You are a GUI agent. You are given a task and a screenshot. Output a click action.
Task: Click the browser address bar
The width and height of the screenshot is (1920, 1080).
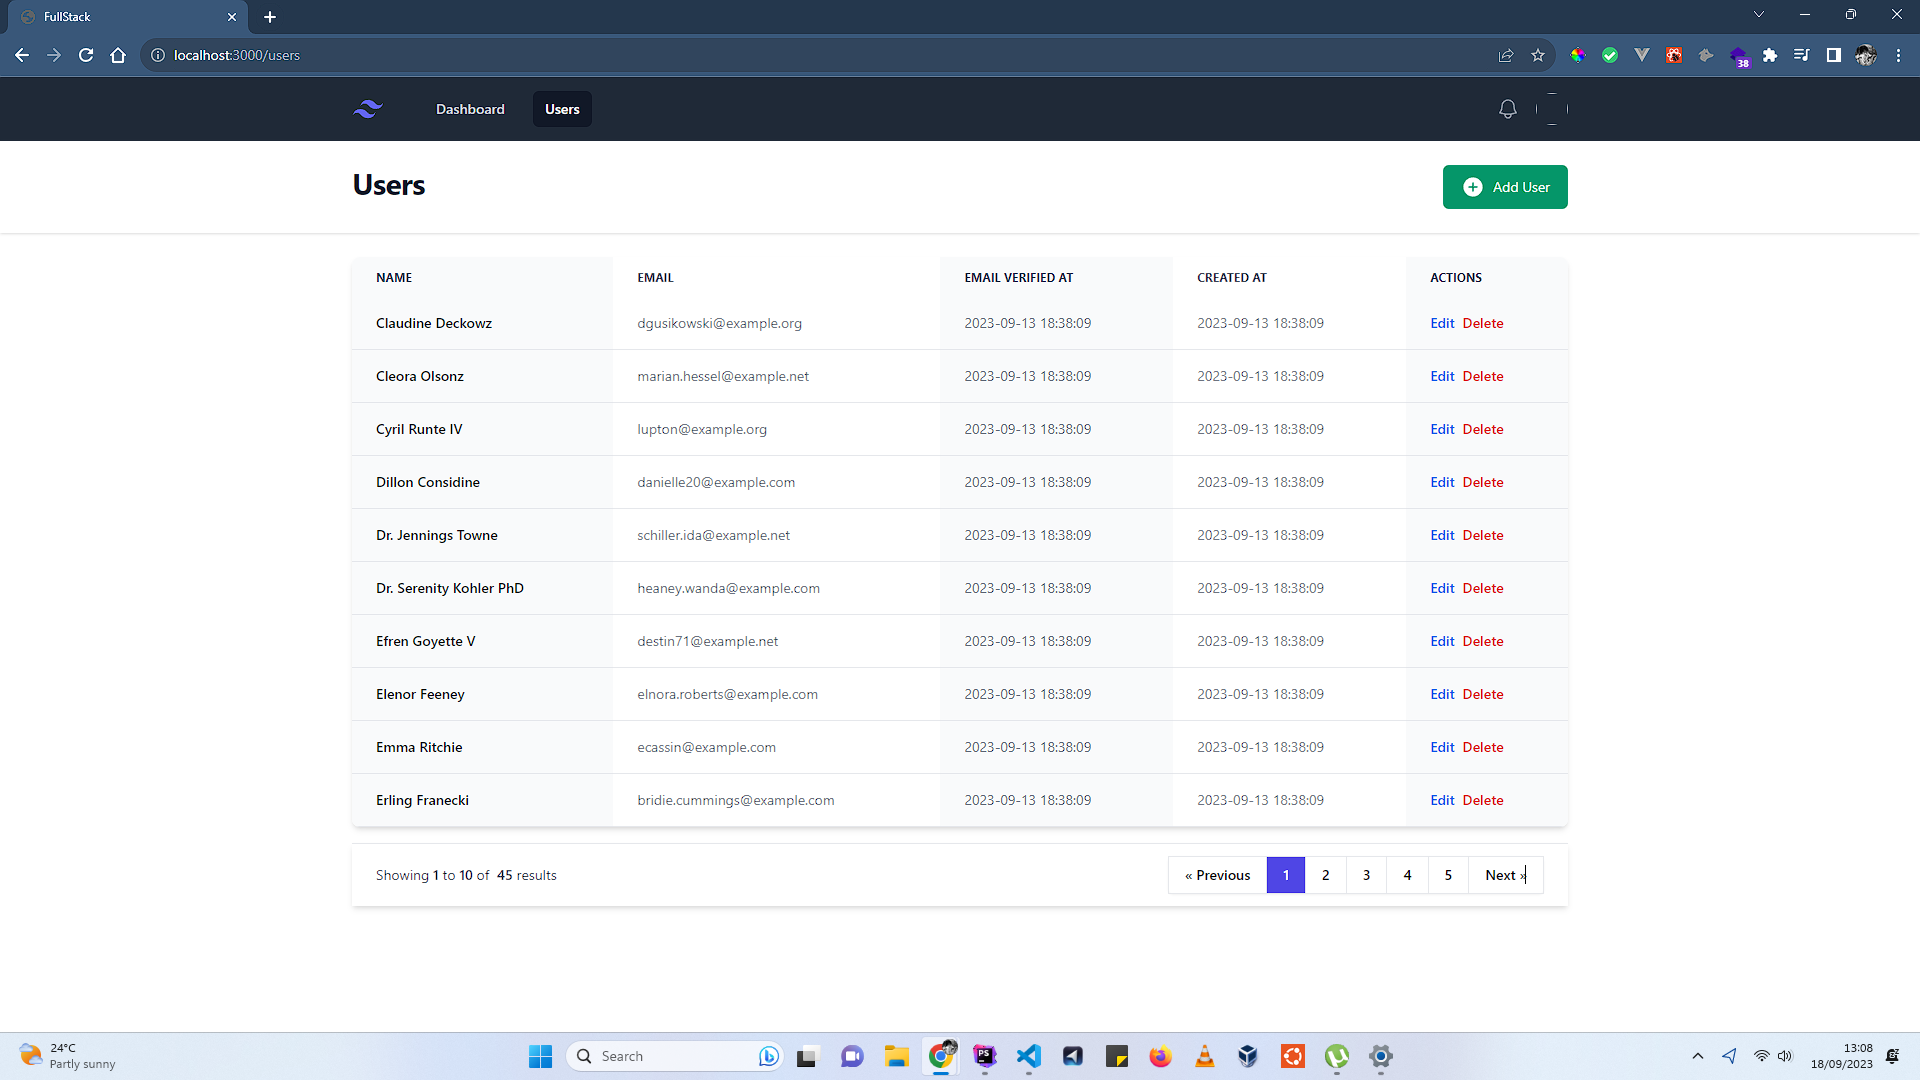[800, 55]
